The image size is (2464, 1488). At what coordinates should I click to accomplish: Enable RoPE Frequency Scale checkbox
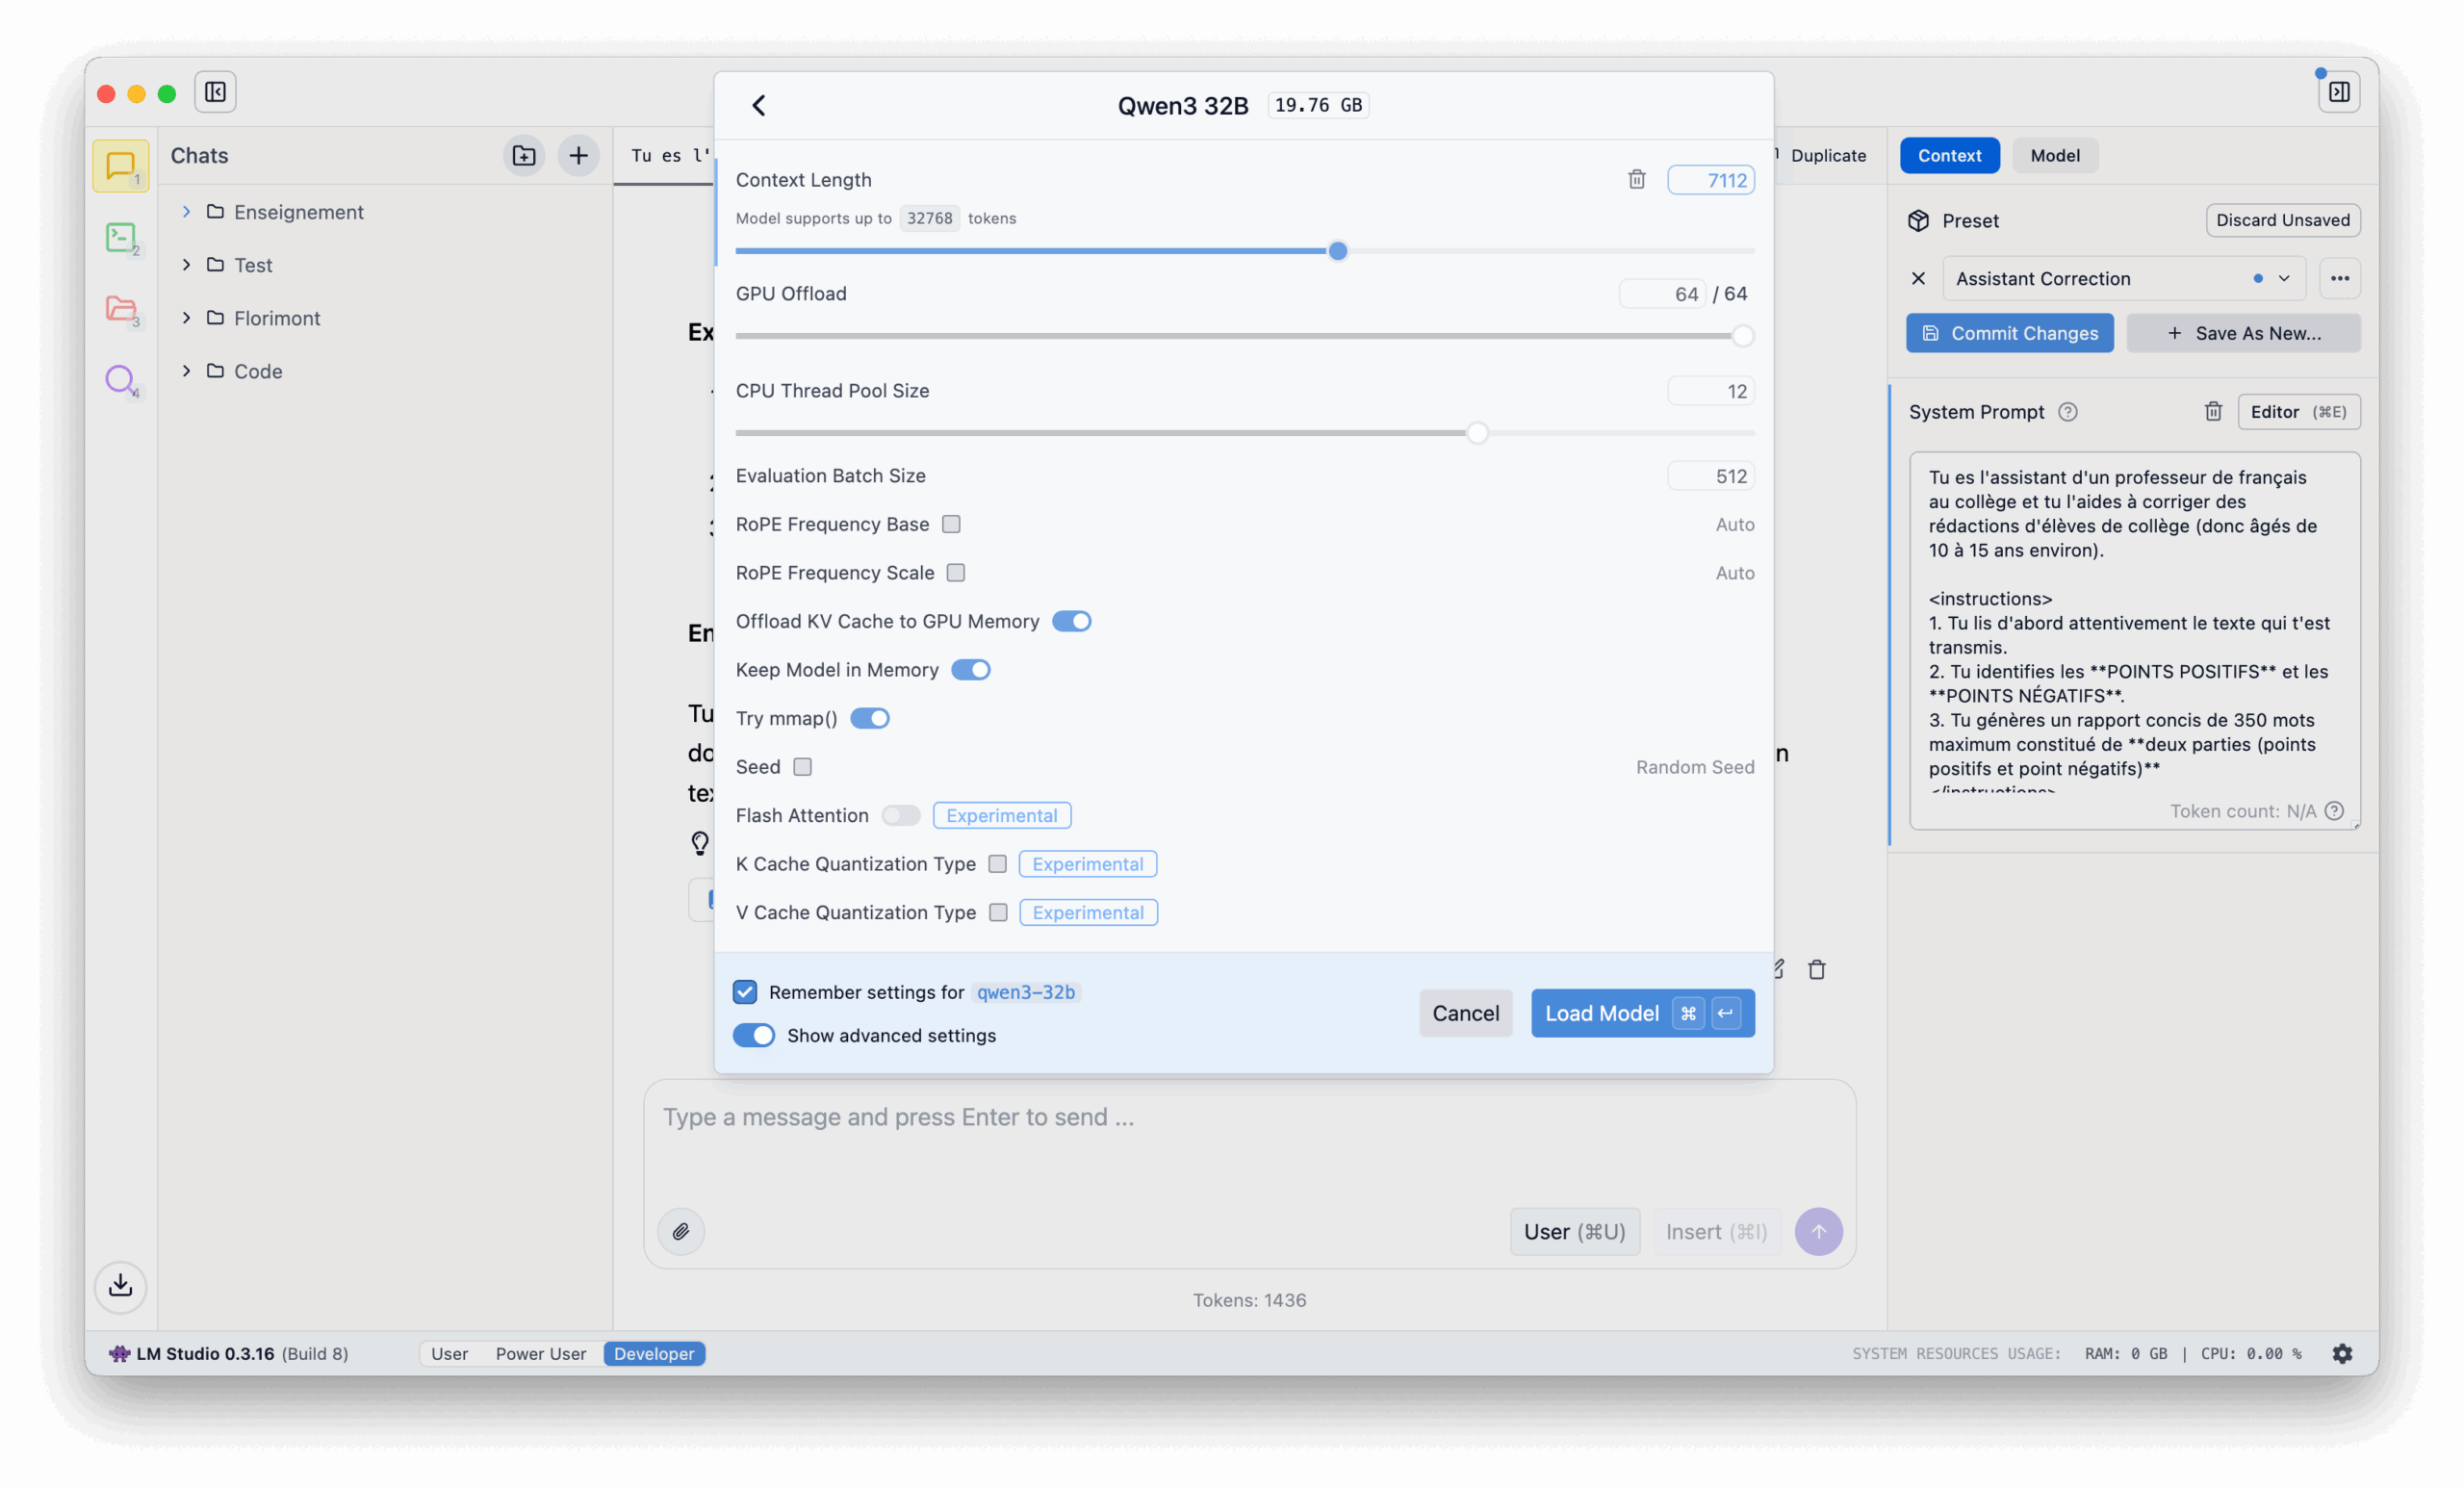(956, 572)
